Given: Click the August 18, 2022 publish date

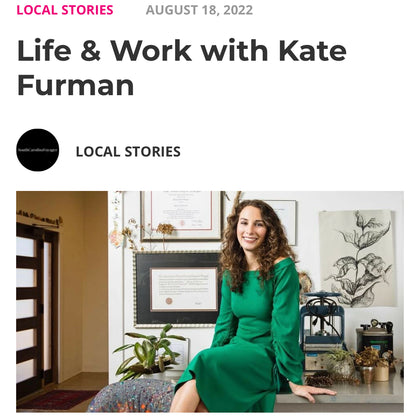Looking at the screenshot, I should coord(199,10).
